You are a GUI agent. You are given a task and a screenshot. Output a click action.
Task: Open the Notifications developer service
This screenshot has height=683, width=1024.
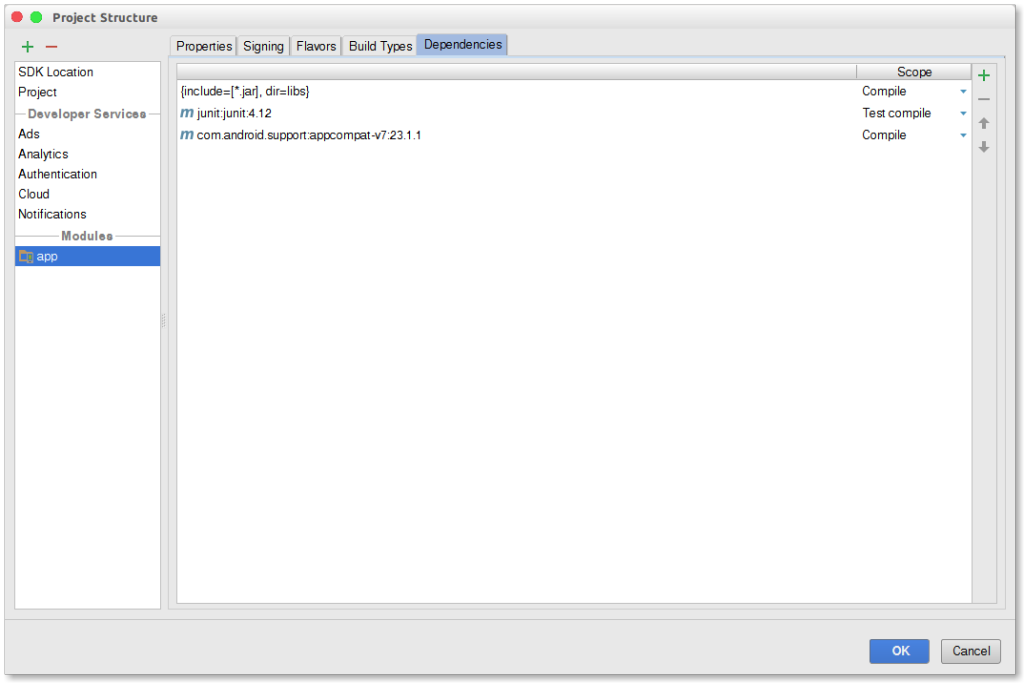tap(88, 214)
